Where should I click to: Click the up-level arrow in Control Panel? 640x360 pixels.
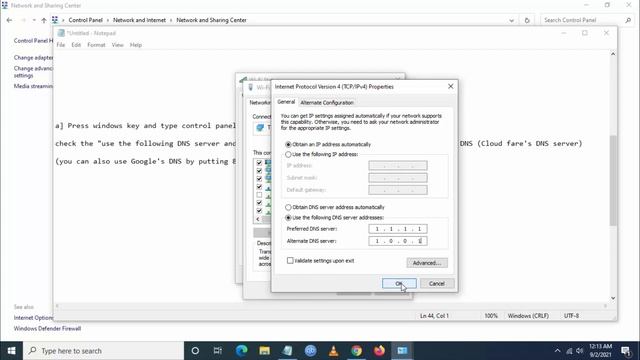(x=44, y=20)
